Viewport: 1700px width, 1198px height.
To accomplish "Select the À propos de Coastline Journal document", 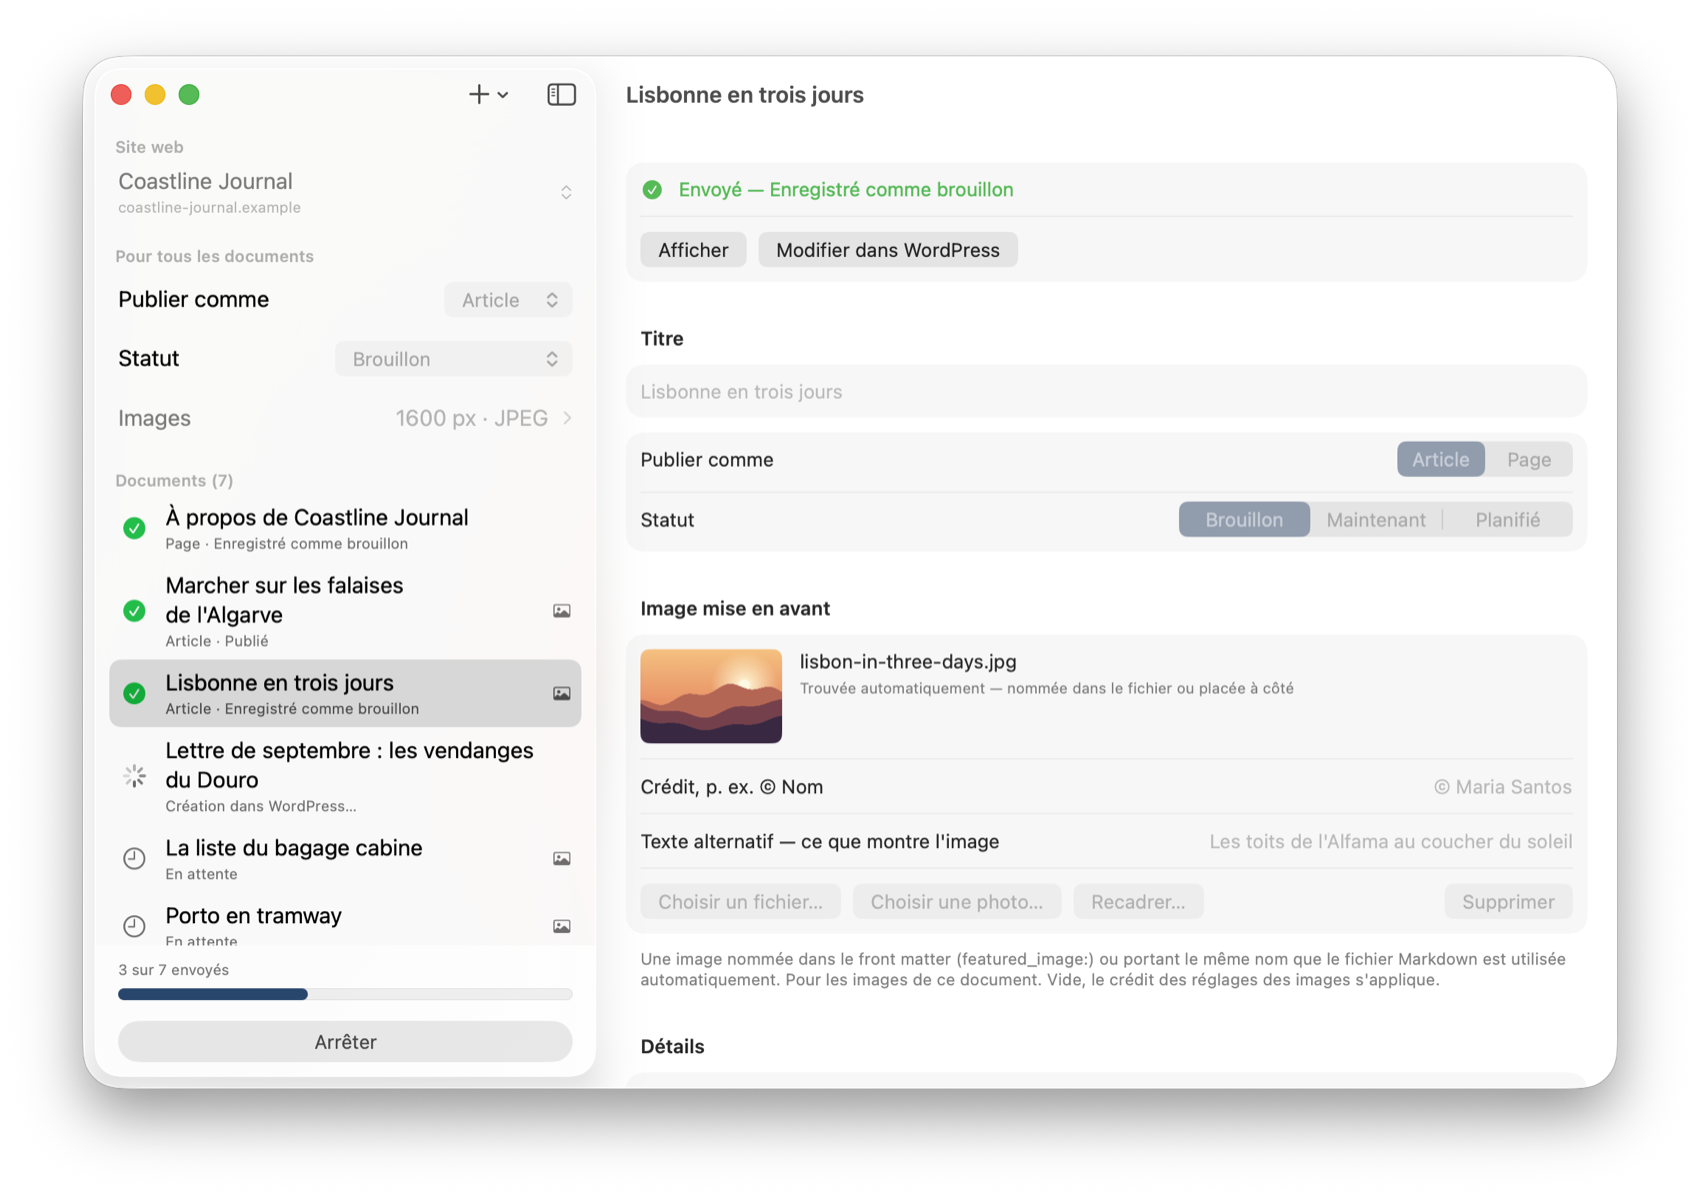I will [x=345, y=528].
